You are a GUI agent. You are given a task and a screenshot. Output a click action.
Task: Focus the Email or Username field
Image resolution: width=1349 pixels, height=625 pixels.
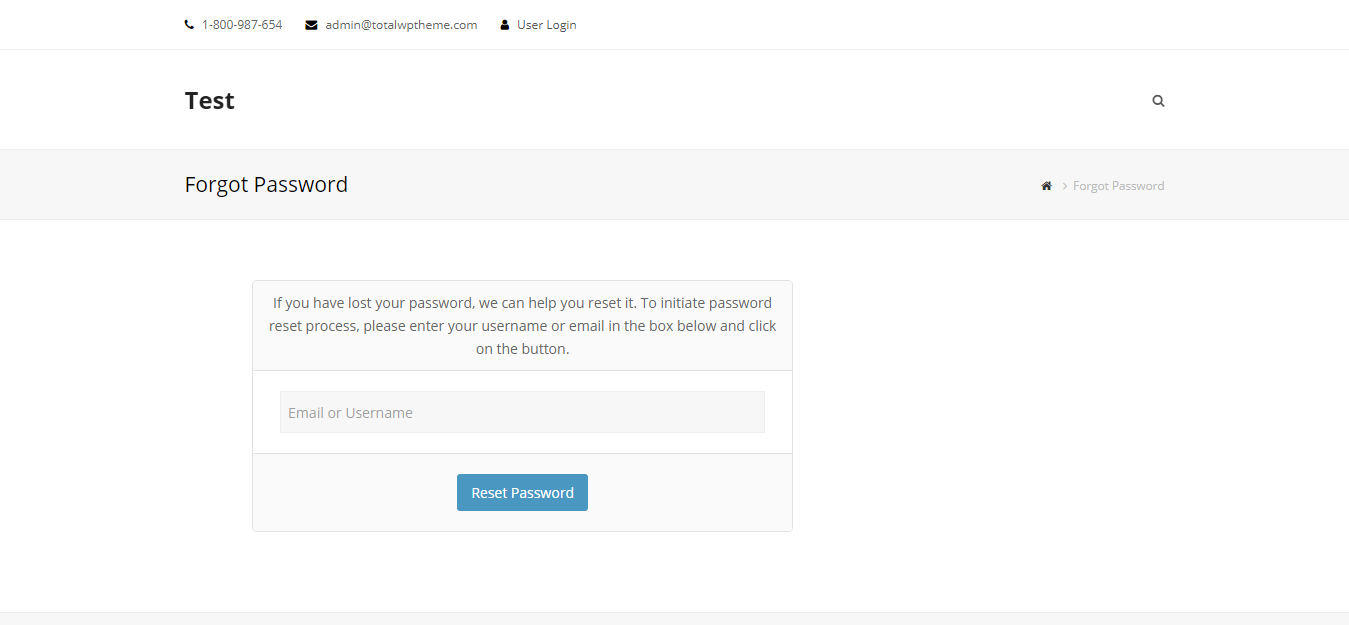pos(522,412)
